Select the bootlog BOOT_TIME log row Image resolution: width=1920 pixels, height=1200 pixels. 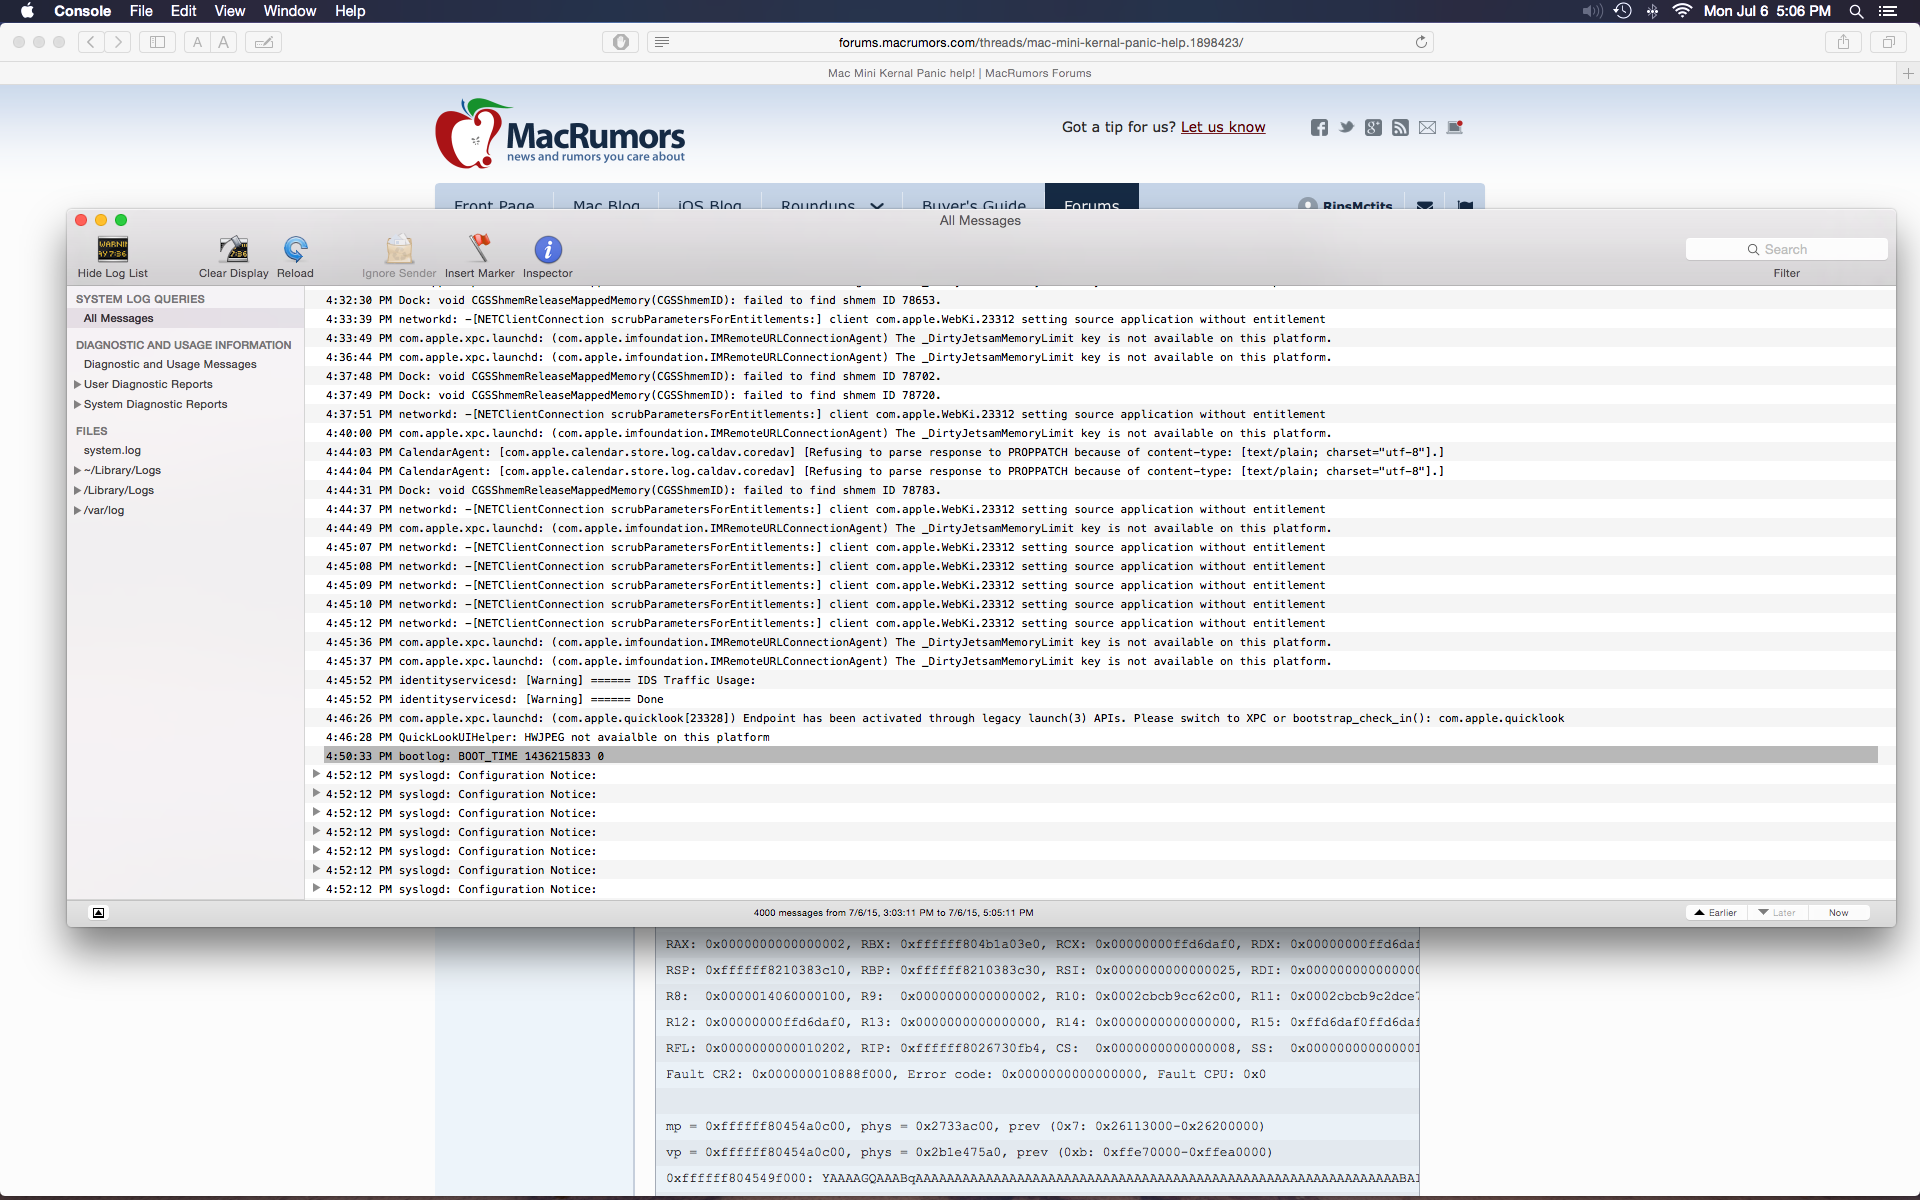tap(1100, 756)
